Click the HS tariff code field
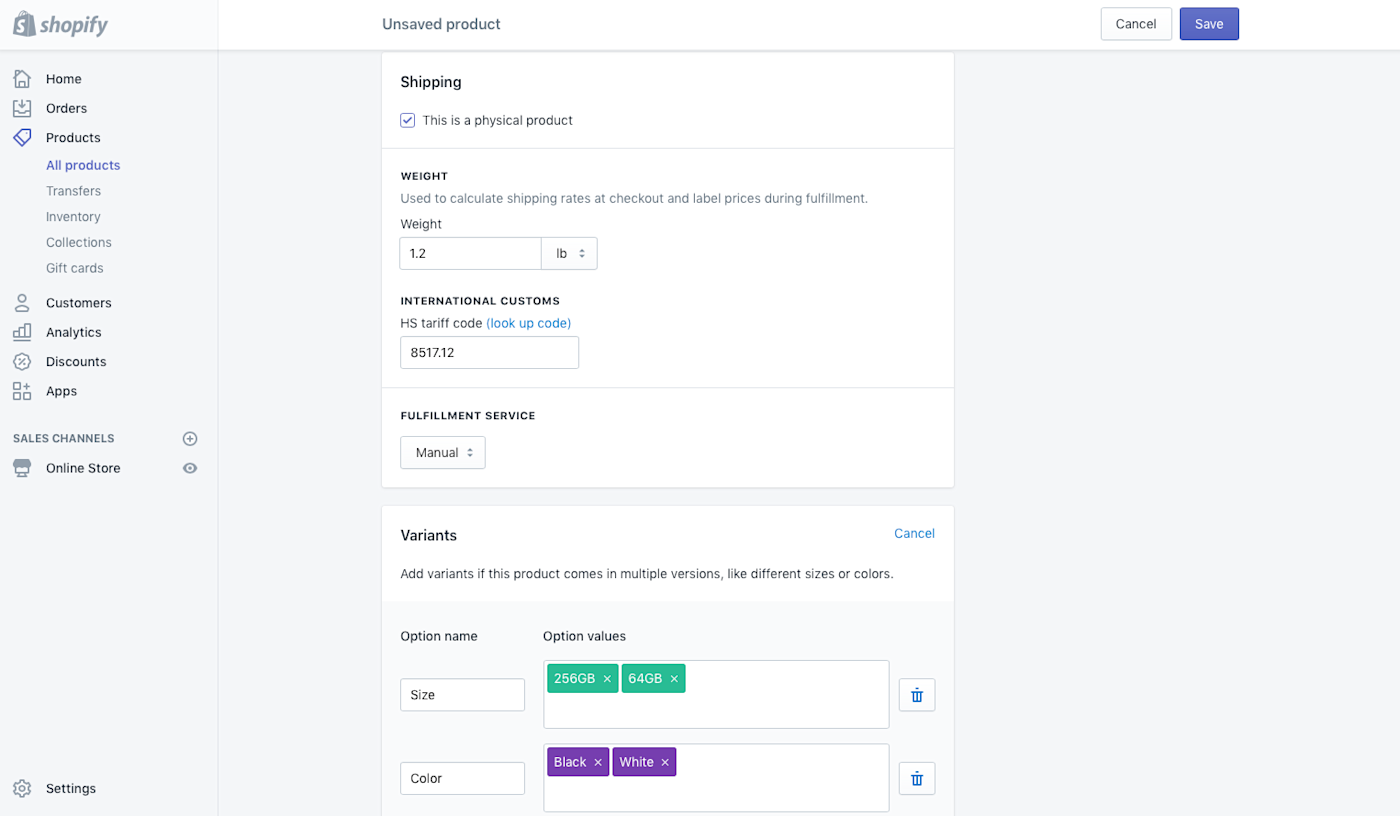The height and width of the screenshot is (816, 1400). click(x=489, y=352)
